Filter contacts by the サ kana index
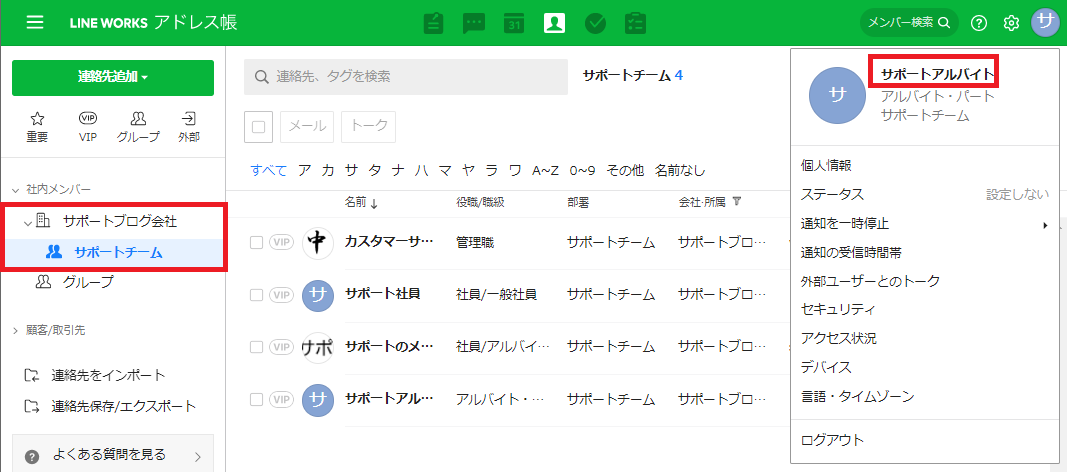The width and height of the screenshot is (1067, 472). coord(351,170)
